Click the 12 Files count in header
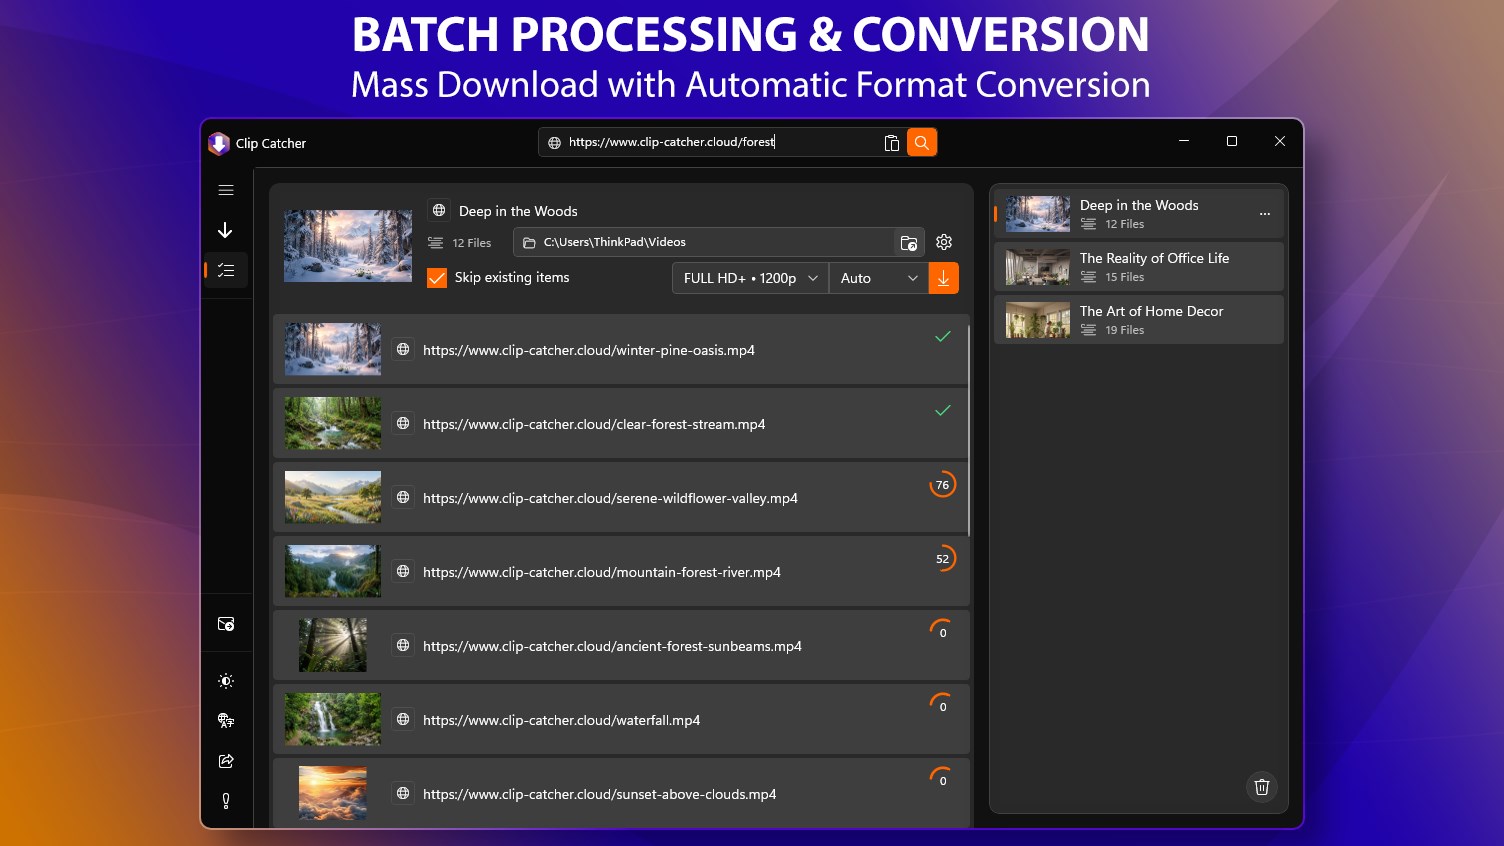The image size is (1504, 846). coord(471,243)
